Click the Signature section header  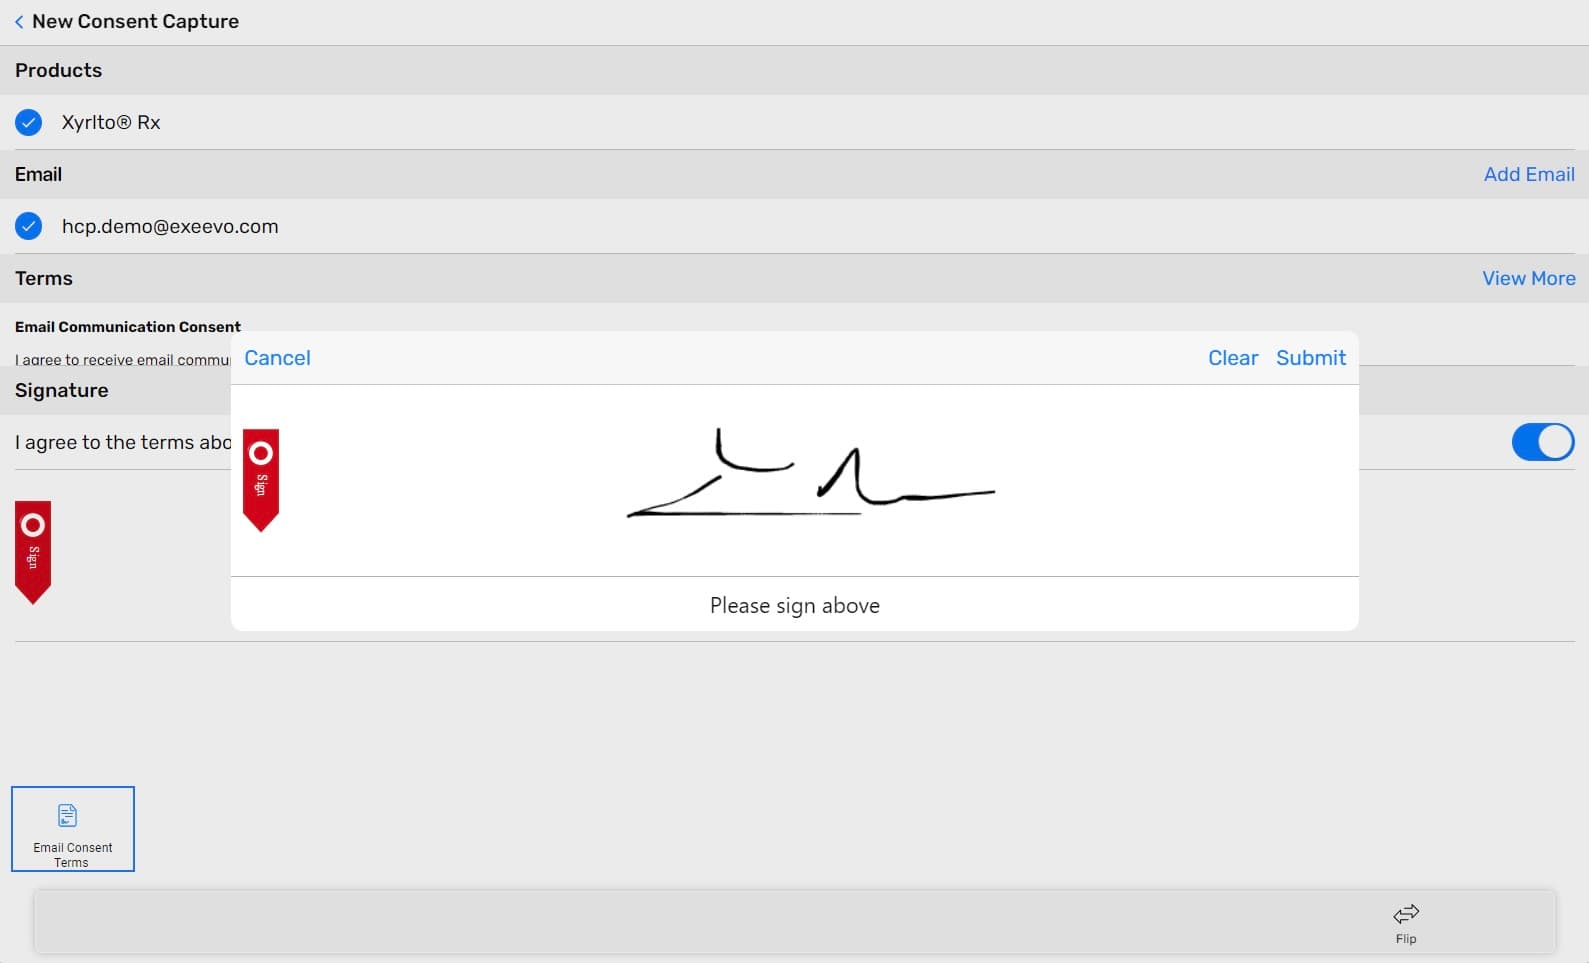click(x=62, y=390)
